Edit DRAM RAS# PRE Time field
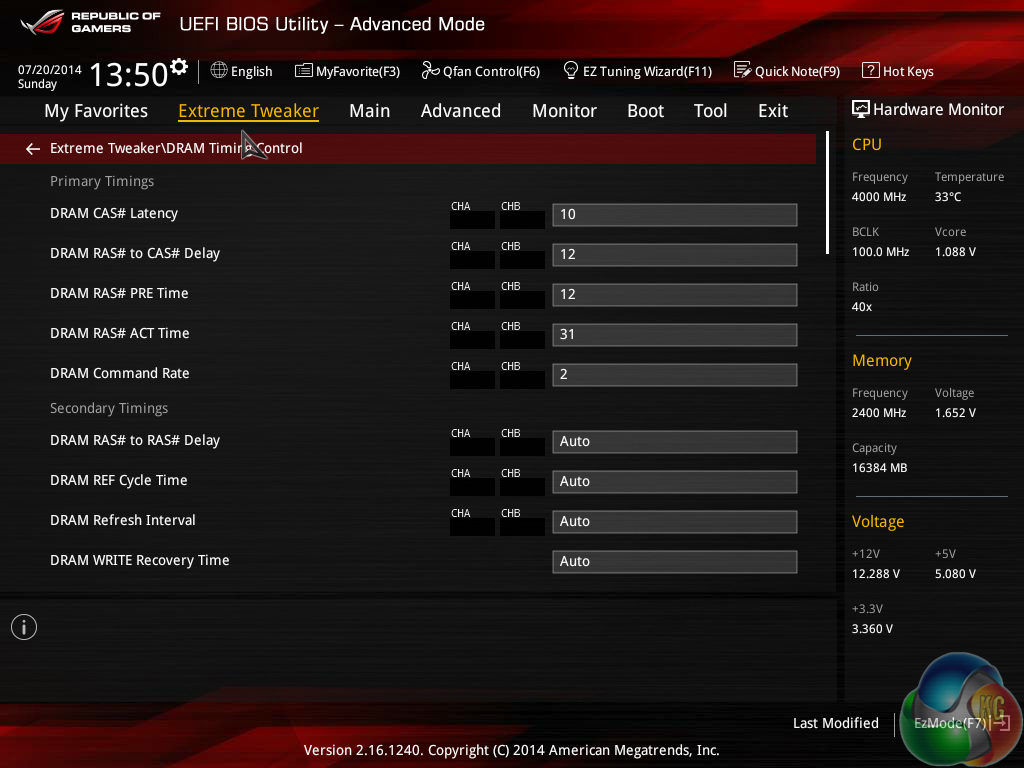 pyautogui.click(x=675, y=295)
